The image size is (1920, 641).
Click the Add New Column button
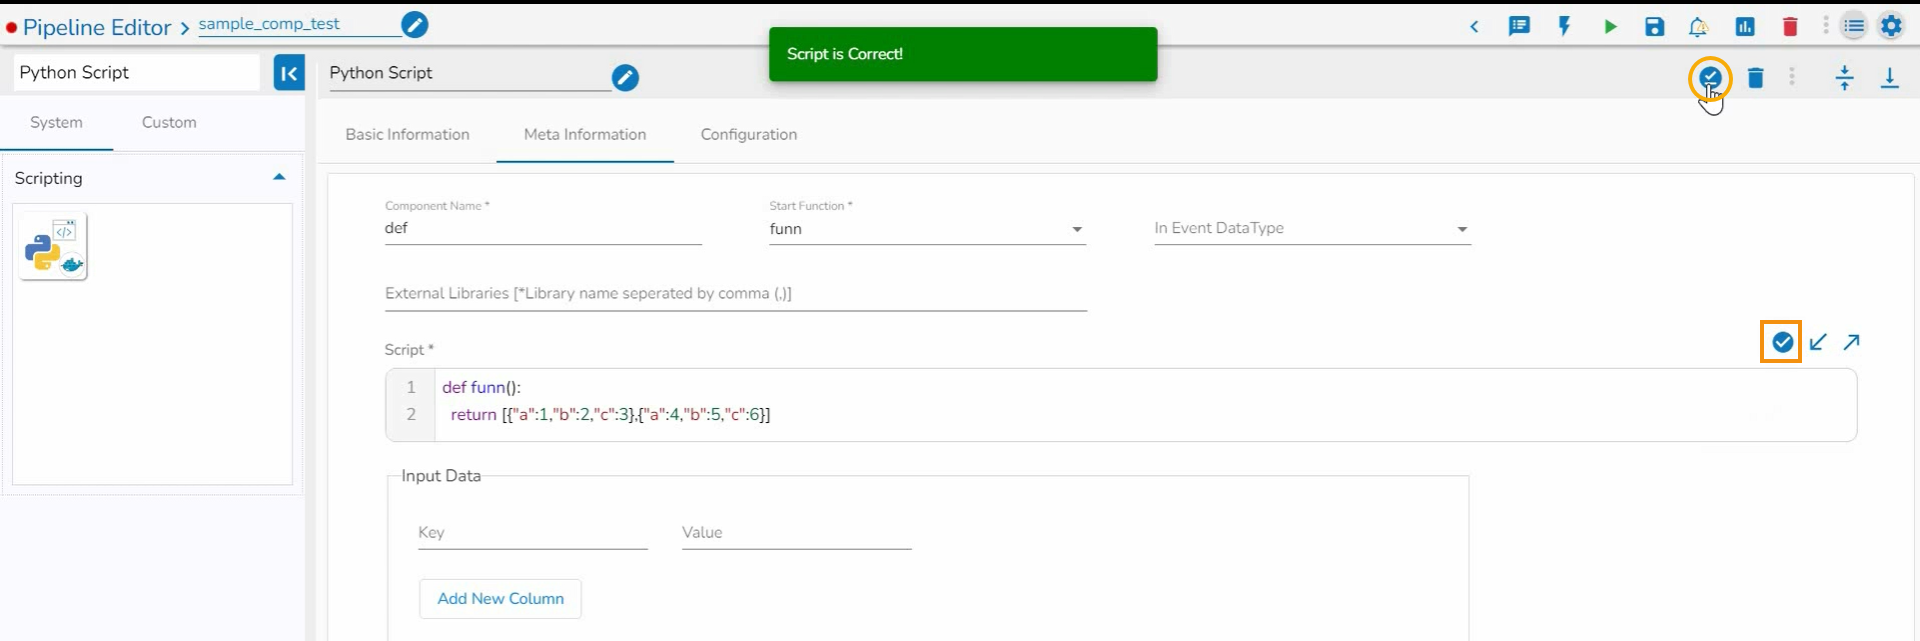tap(500, 599)
